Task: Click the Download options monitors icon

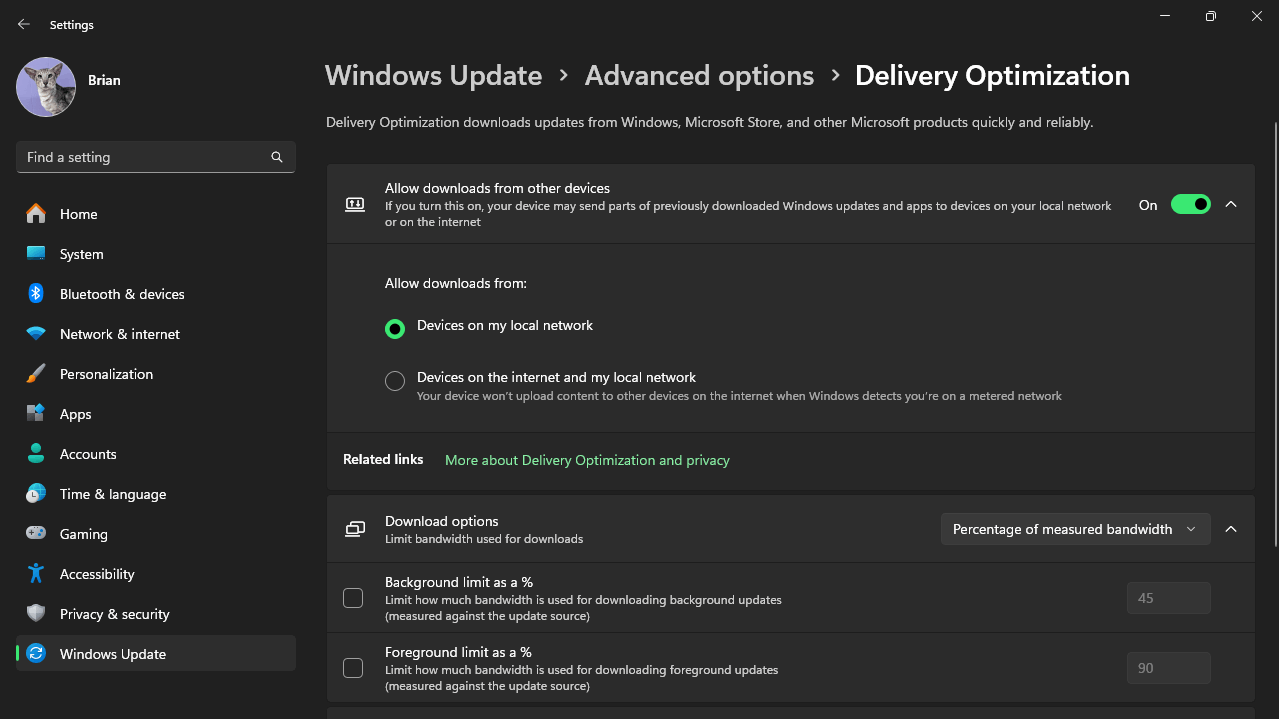Action: coord(355,529)
